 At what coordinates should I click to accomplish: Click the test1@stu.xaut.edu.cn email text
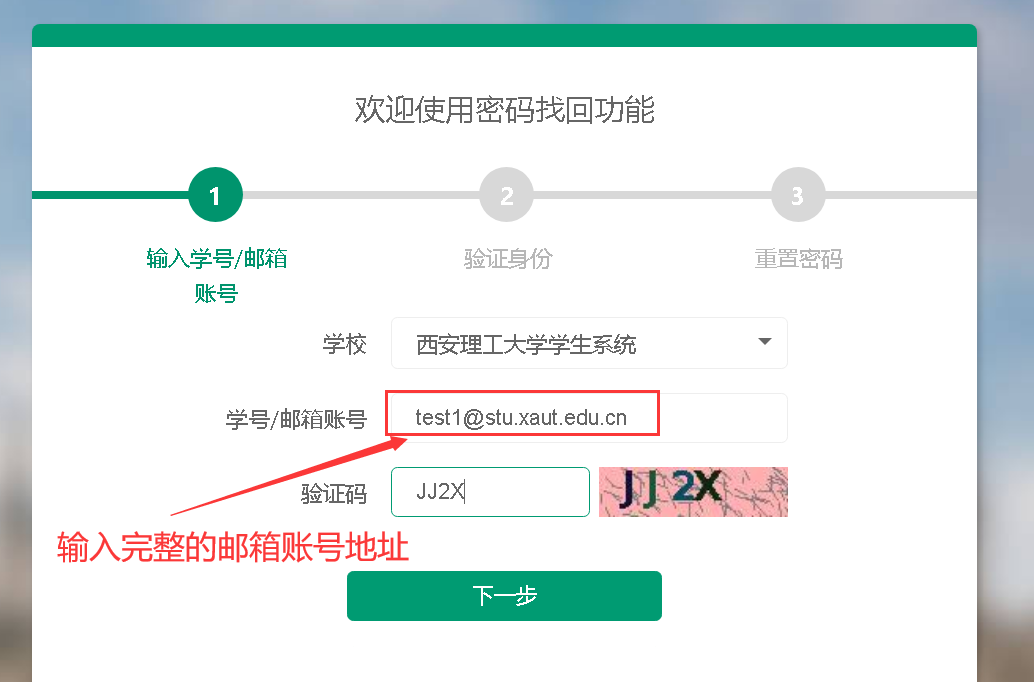tap(521, 418)
